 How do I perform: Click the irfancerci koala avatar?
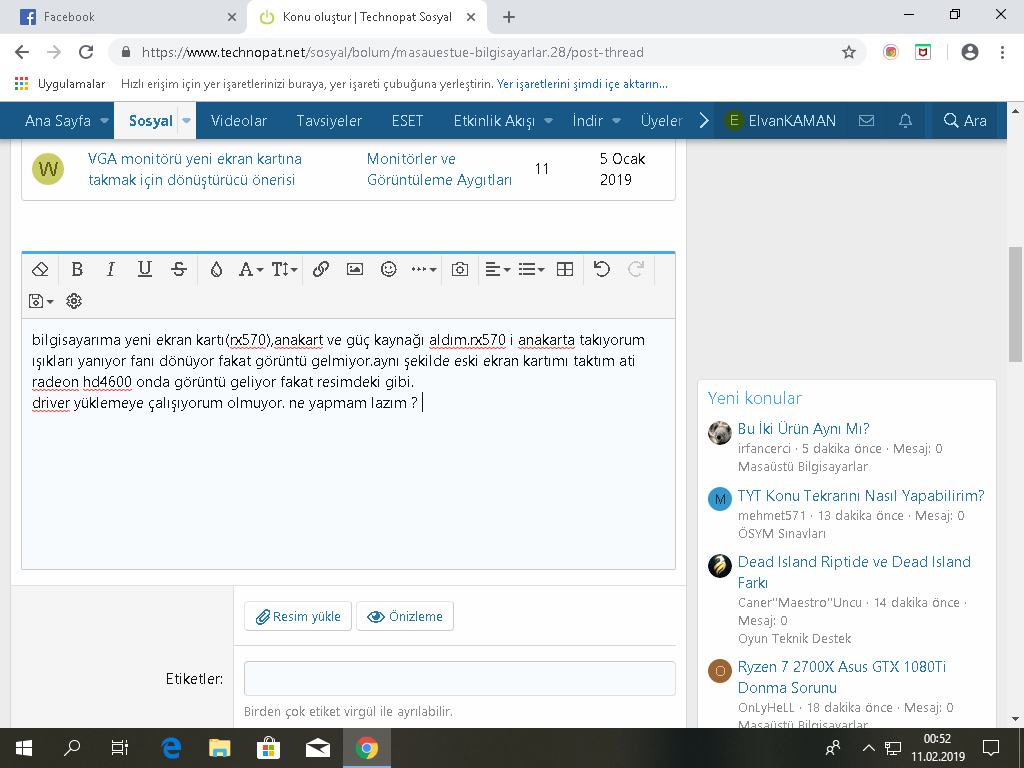720,433
